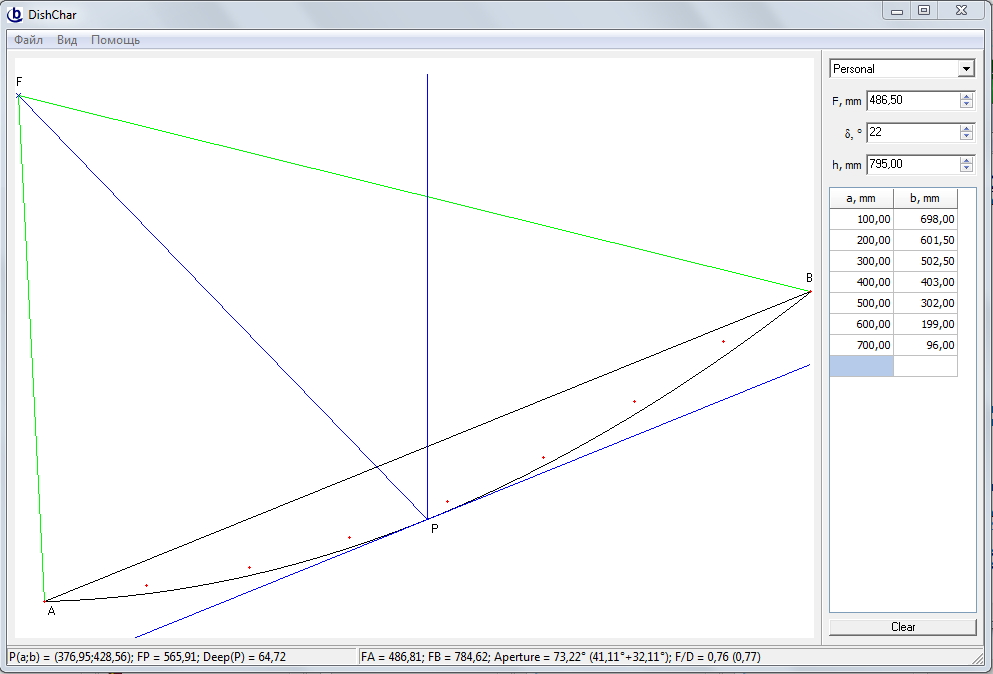Image resolution: width=993 pixels, height=674 pixels.
Task: Select cell with value 302,00
Action: click(925, 303)
